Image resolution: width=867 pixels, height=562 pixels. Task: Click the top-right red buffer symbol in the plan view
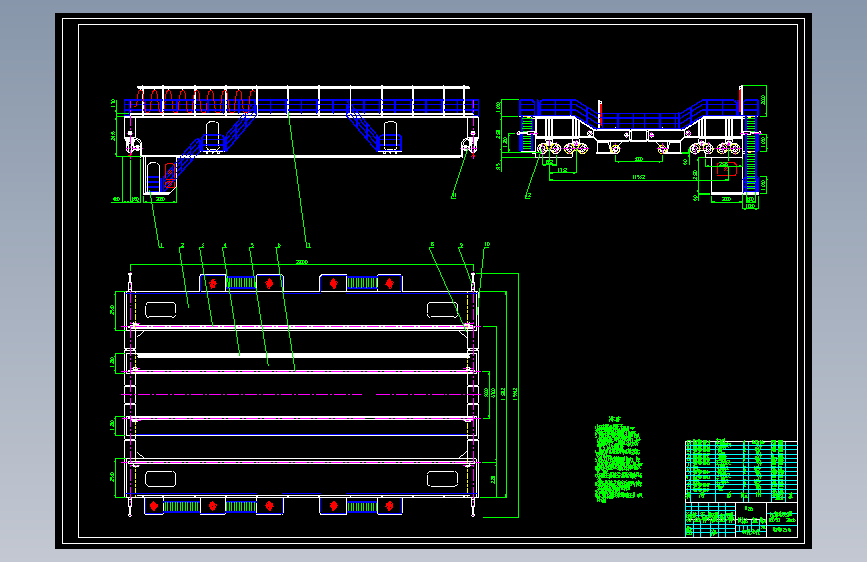390,284
